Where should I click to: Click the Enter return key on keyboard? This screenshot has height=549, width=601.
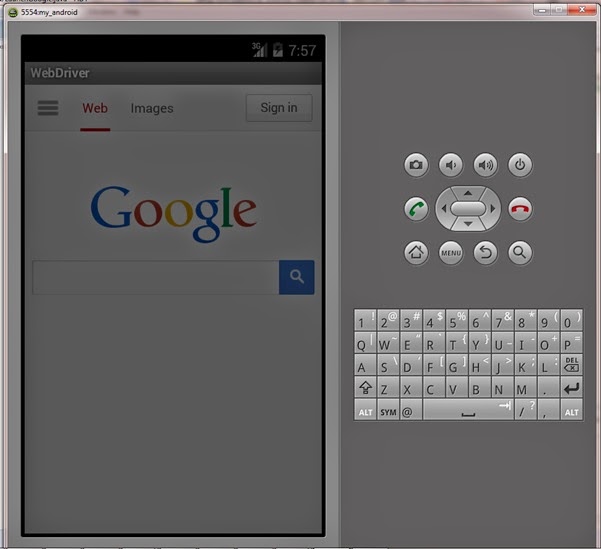click(x=571, y=387)
